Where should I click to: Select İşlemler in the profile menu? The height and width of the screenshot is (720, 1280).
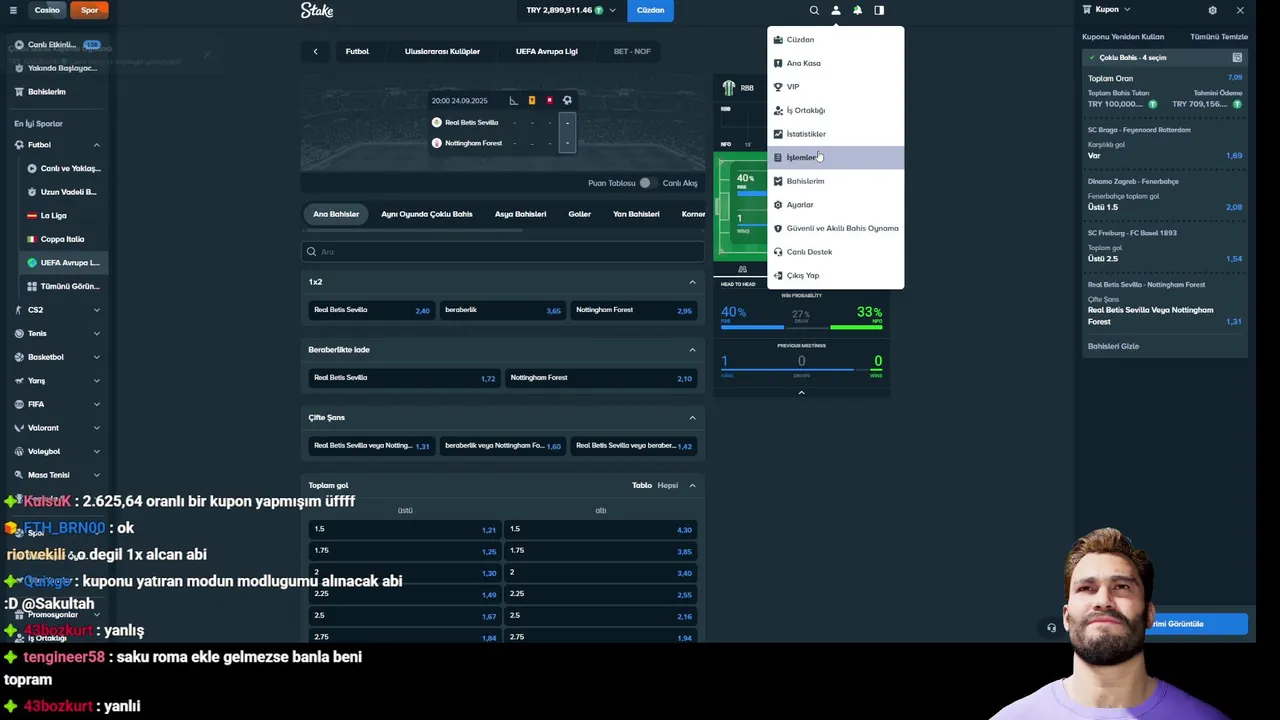pyautogui.click(x=835, y=158)
